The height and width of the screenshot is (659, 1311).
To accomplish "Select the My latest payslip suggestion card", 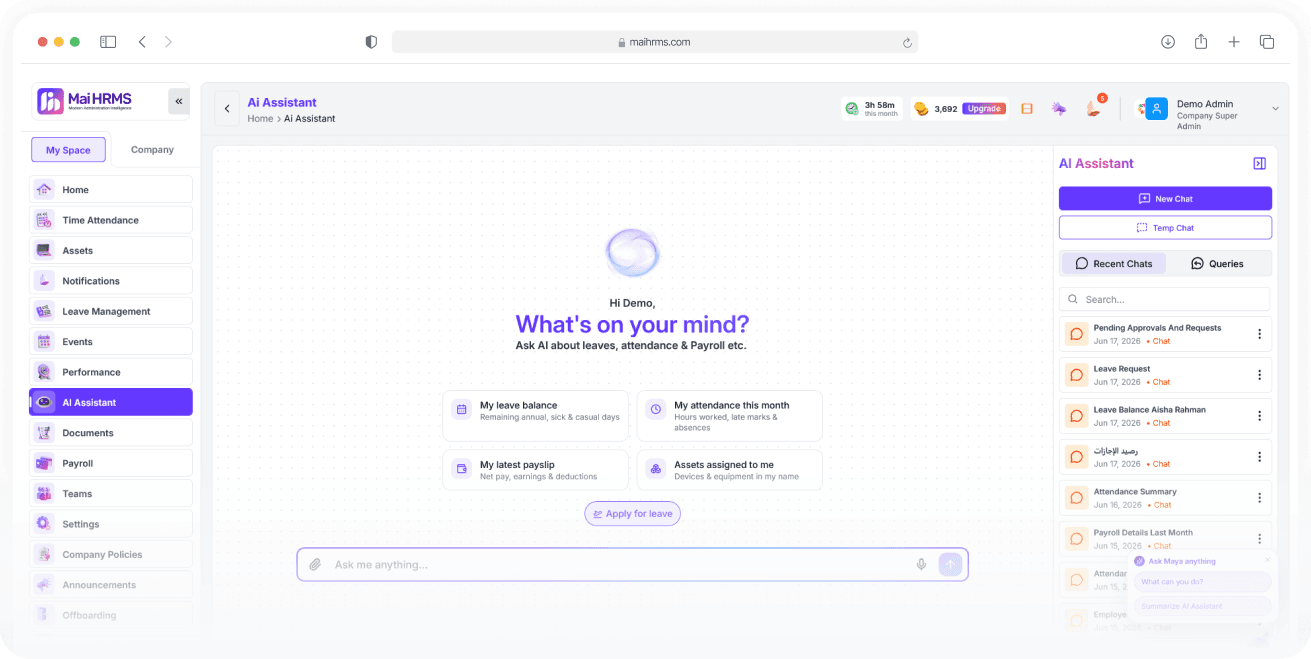I will [x=535, y=470].
